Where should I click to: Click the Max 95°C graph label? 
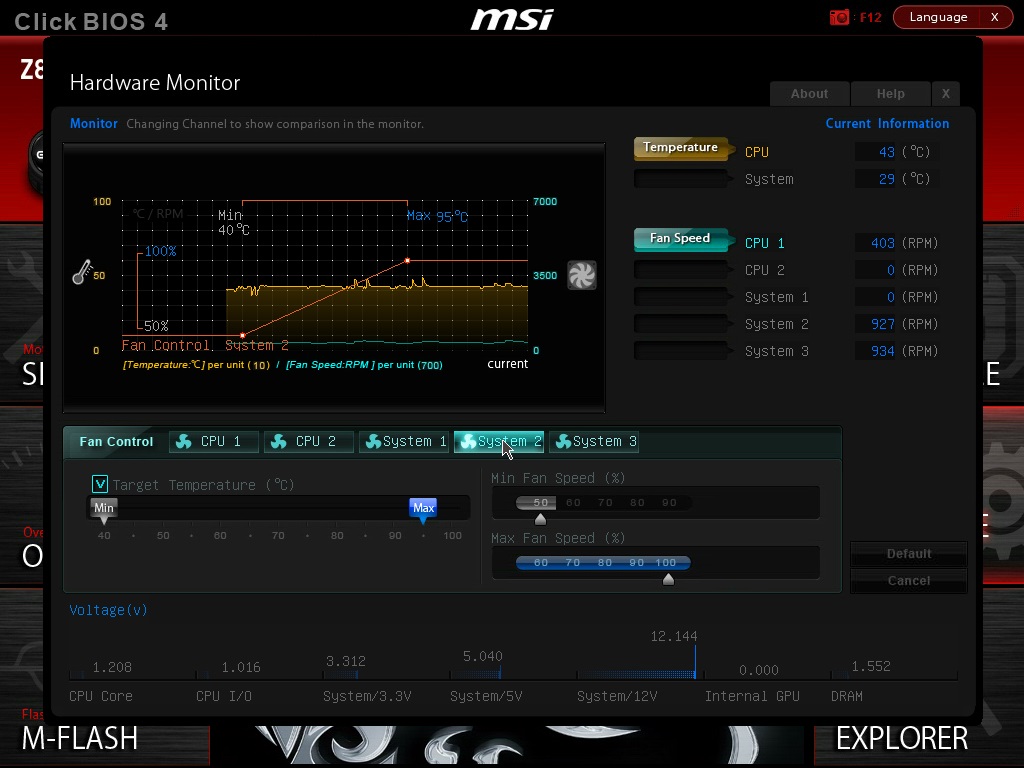(437, 216)
